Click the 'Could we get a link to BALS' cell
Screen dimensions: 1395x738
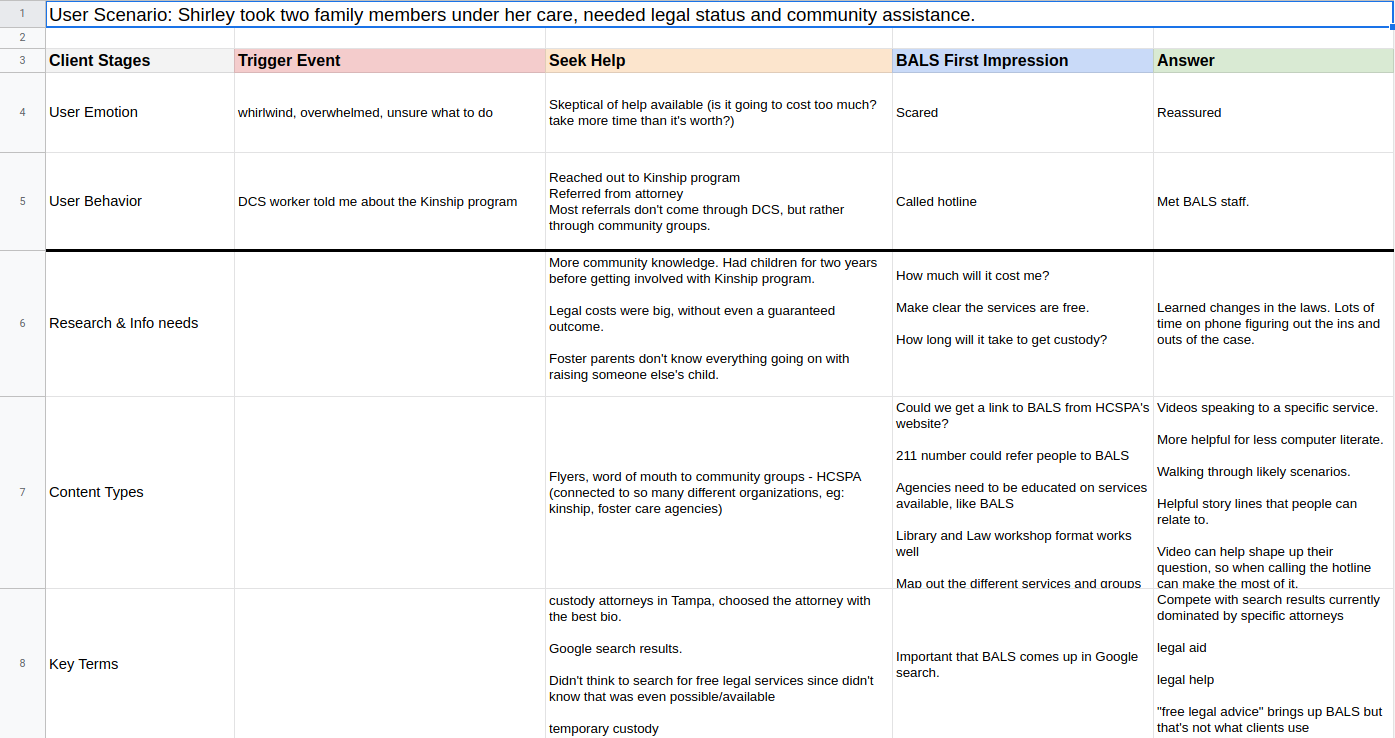pos(1023,492)
